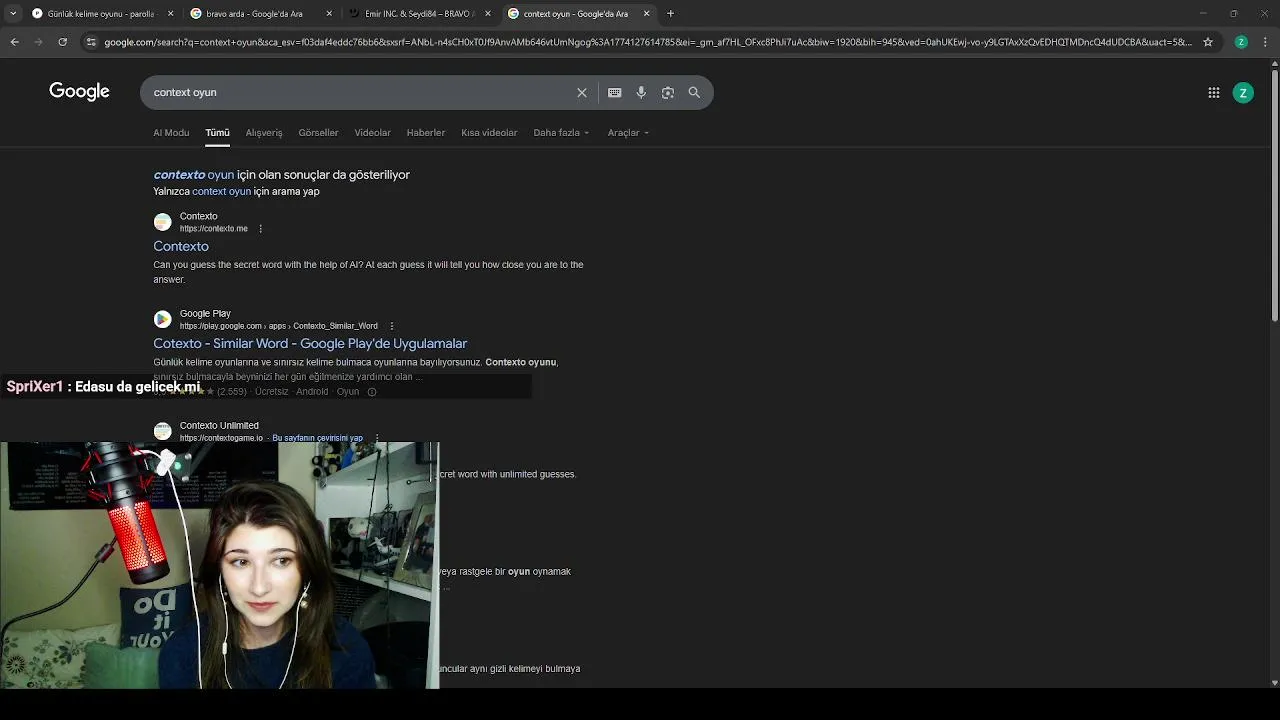Open the Contexto result title link
This screenshot has height=720, width=1280.
point(181,246)
